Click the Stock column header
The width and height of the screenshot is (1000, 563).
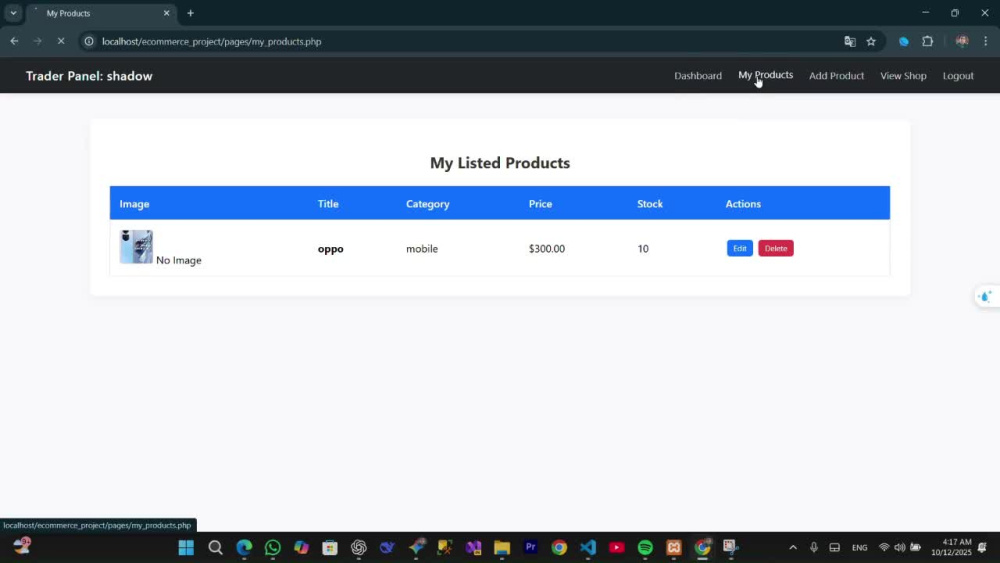tap(650, 204)
